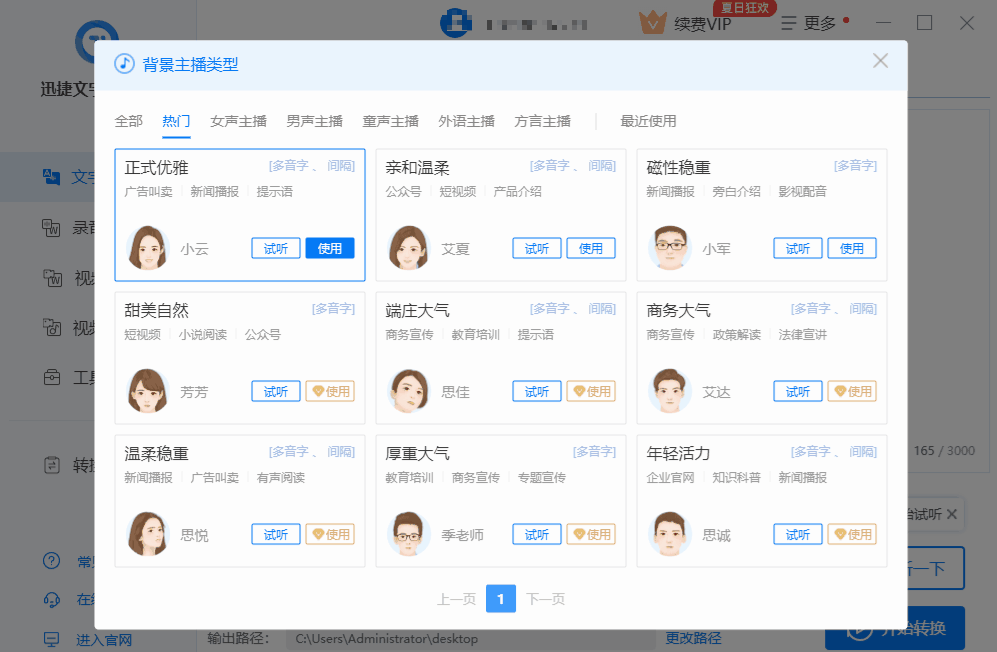Select 思诚 anchor avatar
The image size is (997, 652).
pos(670,534)
